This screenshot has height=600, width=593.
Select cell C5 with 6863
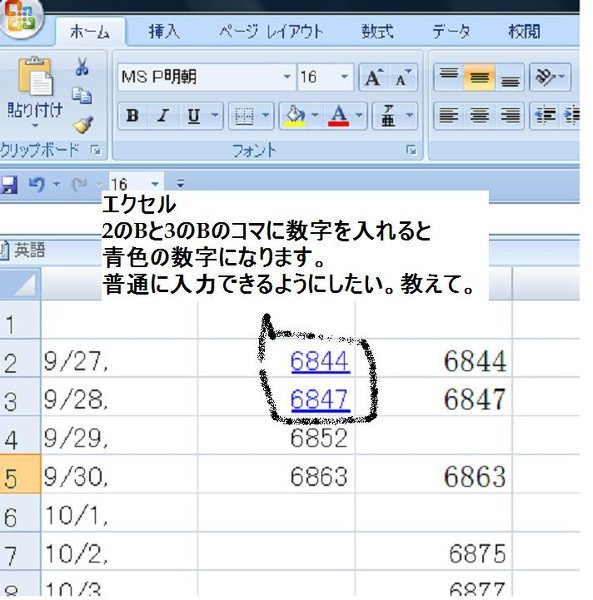point(434,474)
